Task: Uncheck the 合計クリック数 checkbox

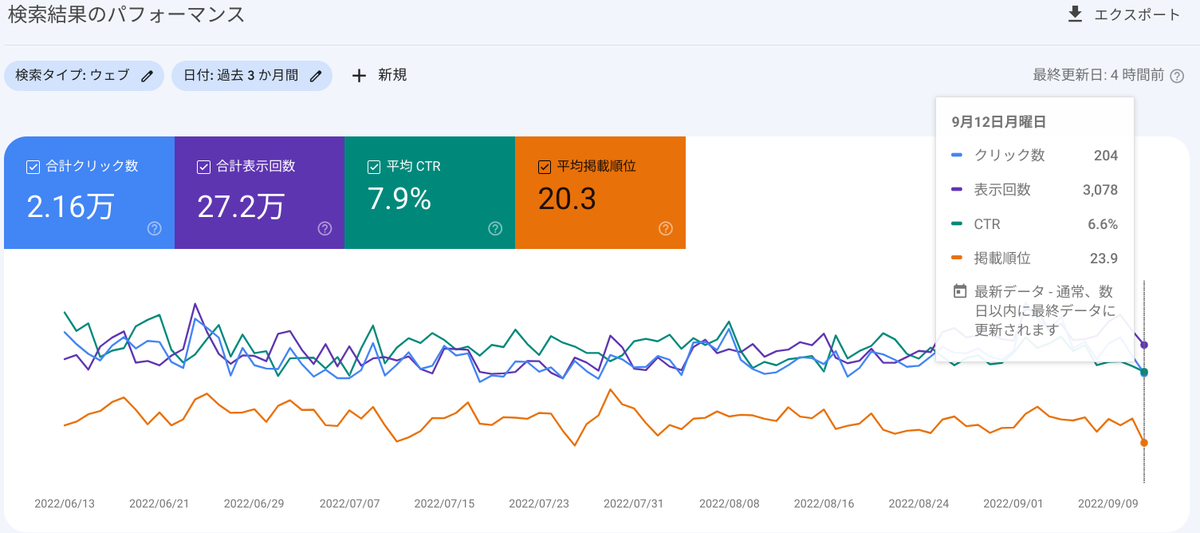Action: (33, 166)
